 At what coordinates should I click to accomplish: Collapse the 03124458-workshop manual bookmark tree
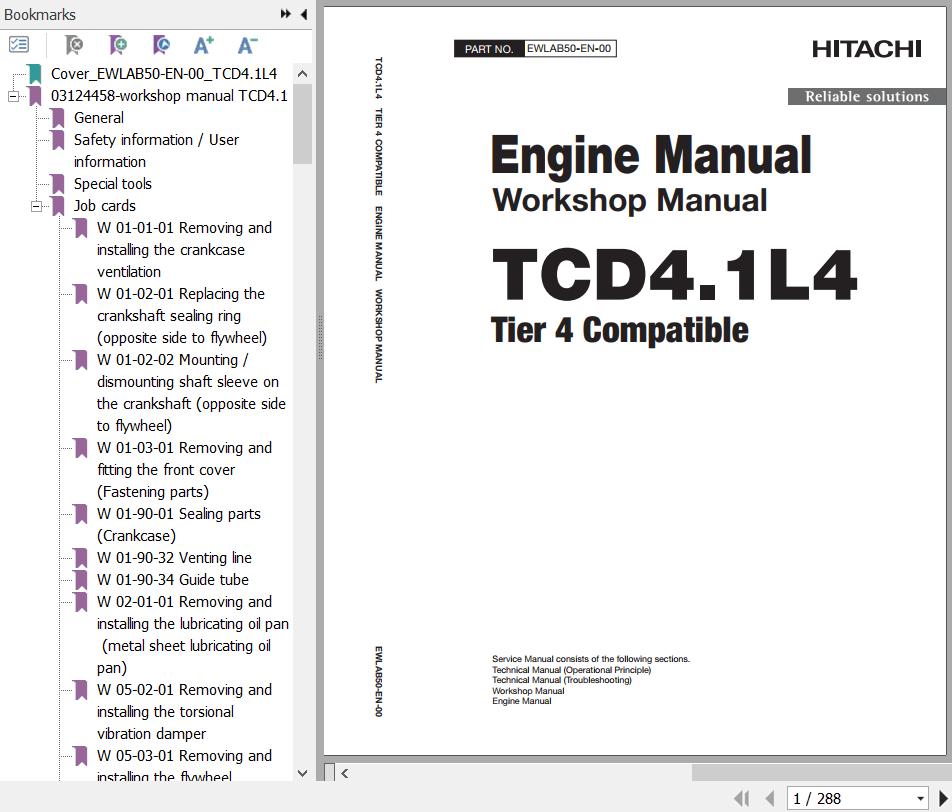(13, 96)
